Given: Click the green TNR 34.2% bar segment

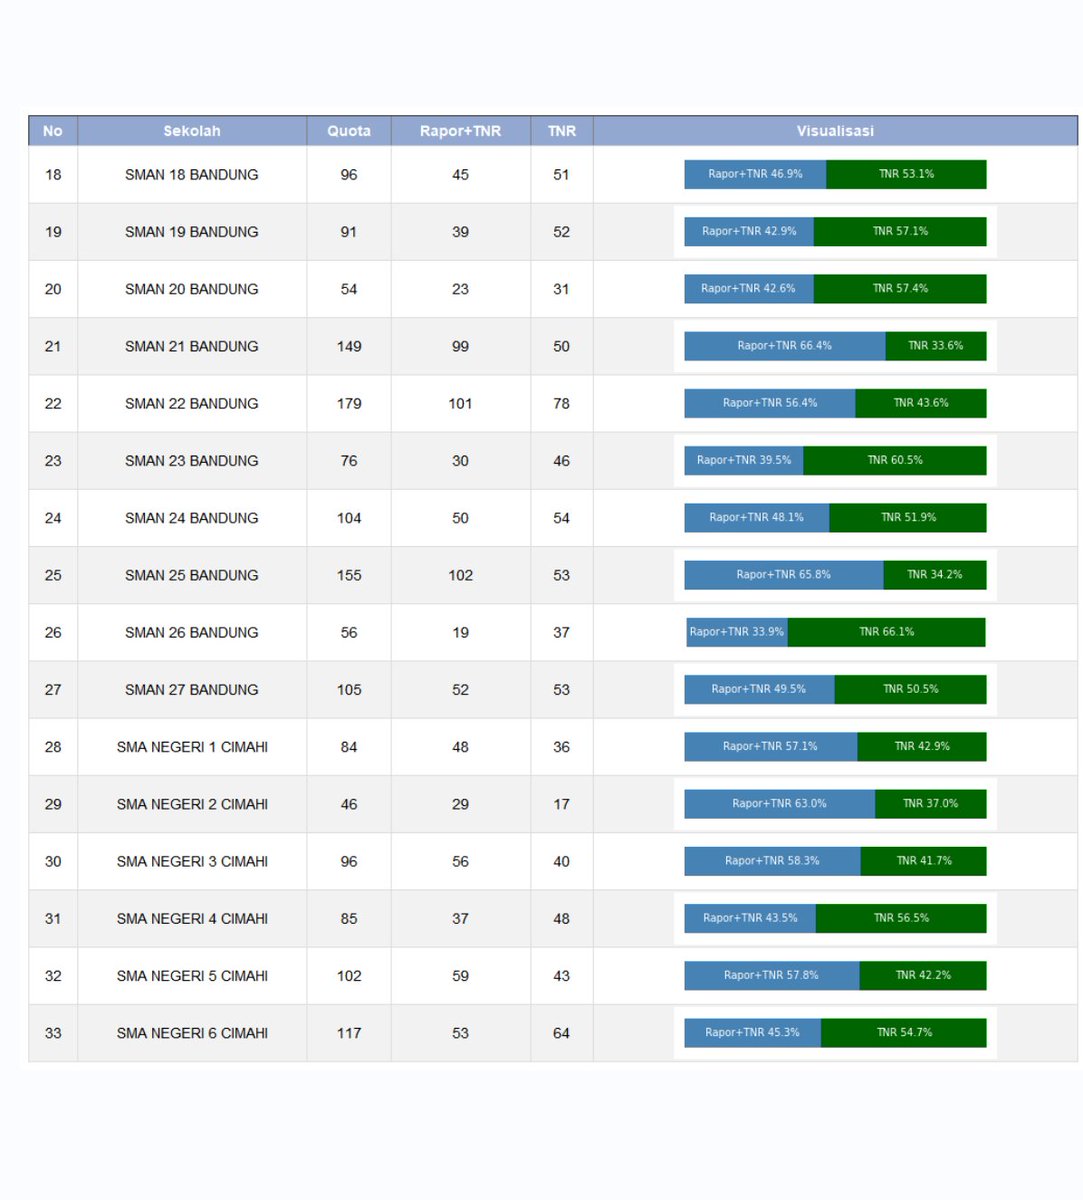Looking at the screenshot, I should click(935, 575).
